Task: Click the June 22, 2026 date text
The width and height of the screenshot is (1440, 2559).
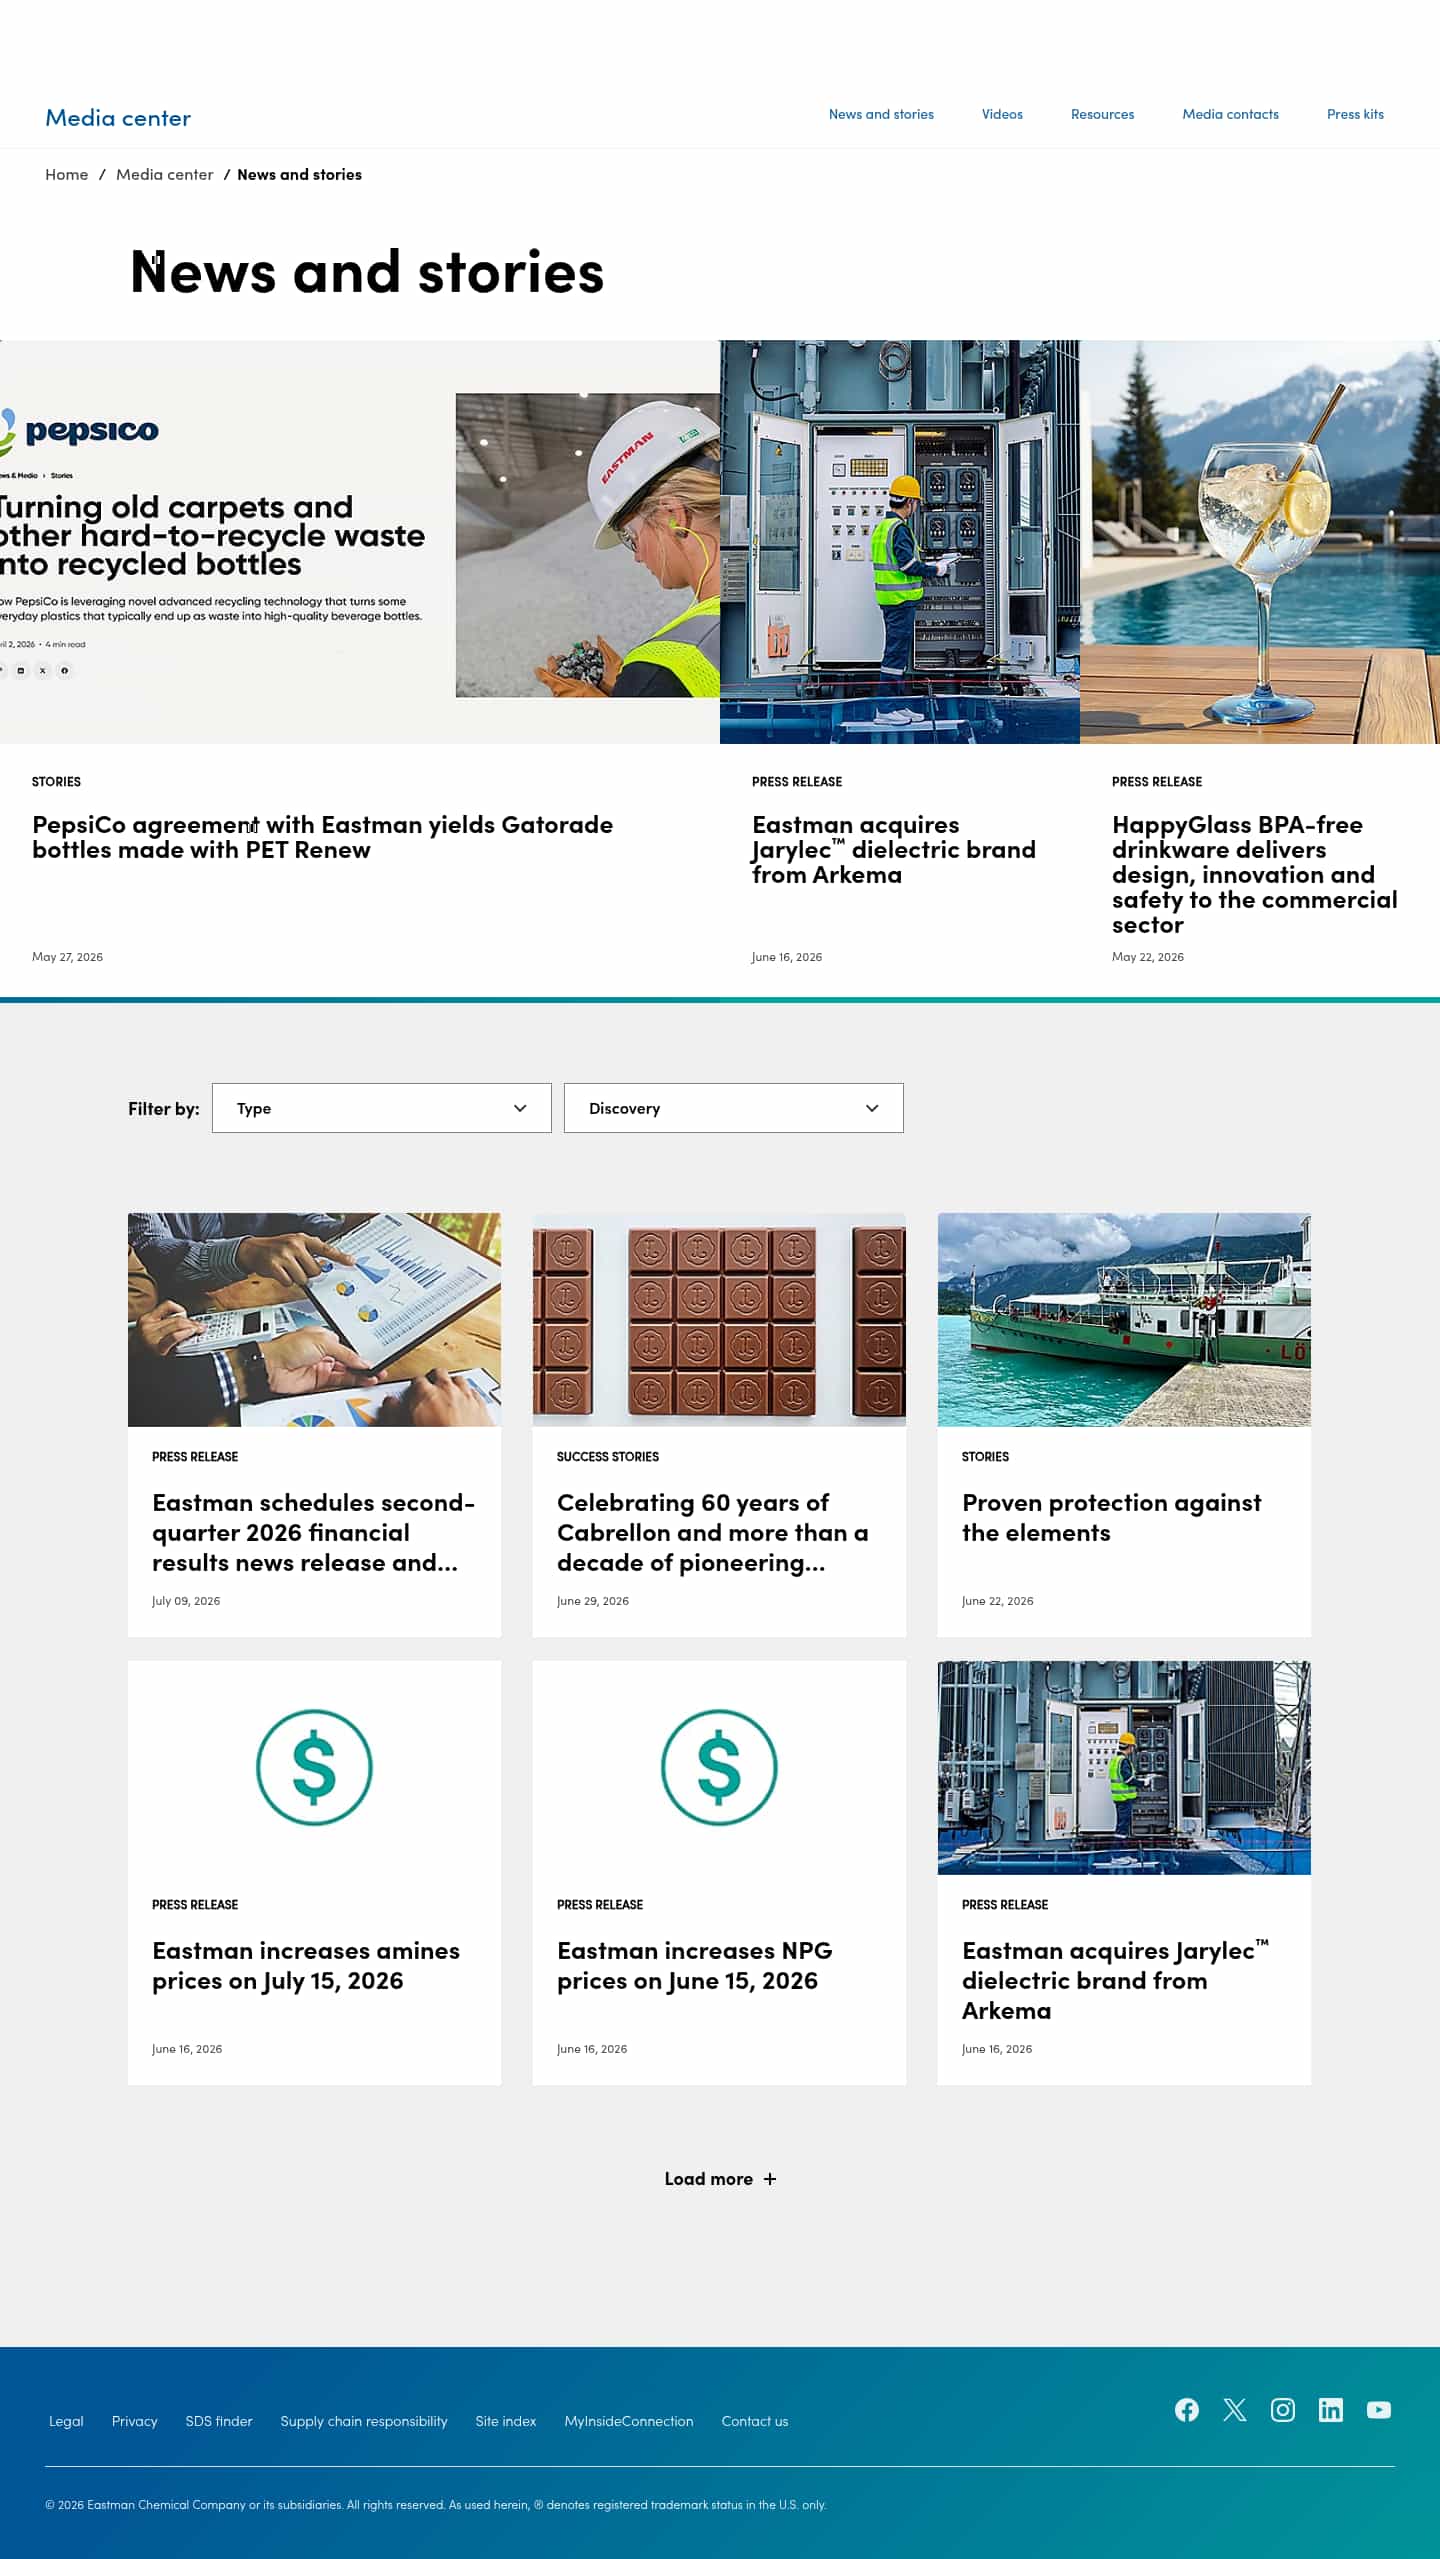Action: [998, 1601]
